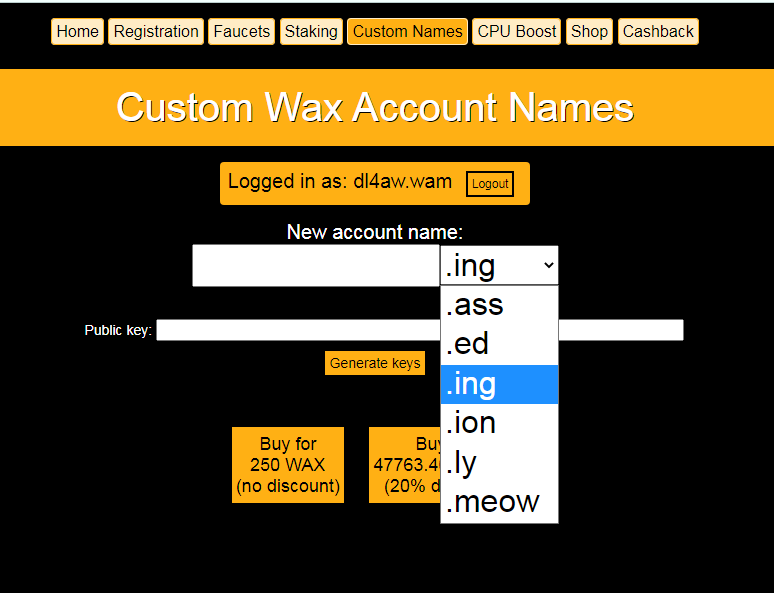
Task: Open the Registration page
Action: click(x=156, y=32)
